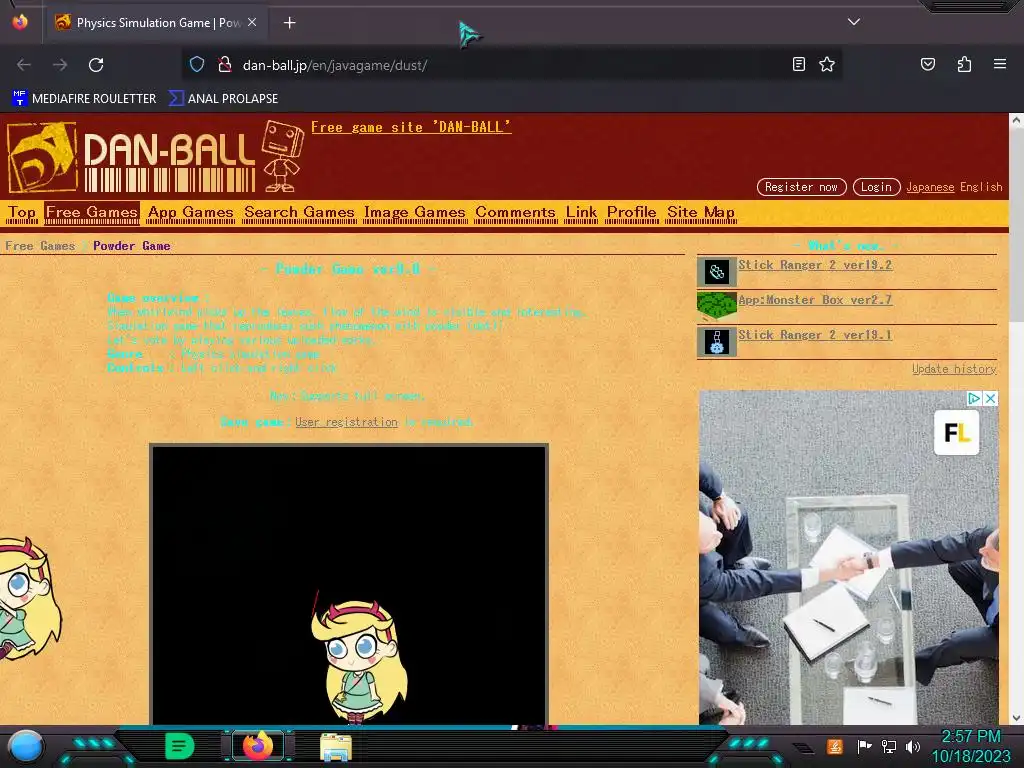Open a new browser tab
1024x768 pixels.
pyautogui.click(x=289, y=23)
